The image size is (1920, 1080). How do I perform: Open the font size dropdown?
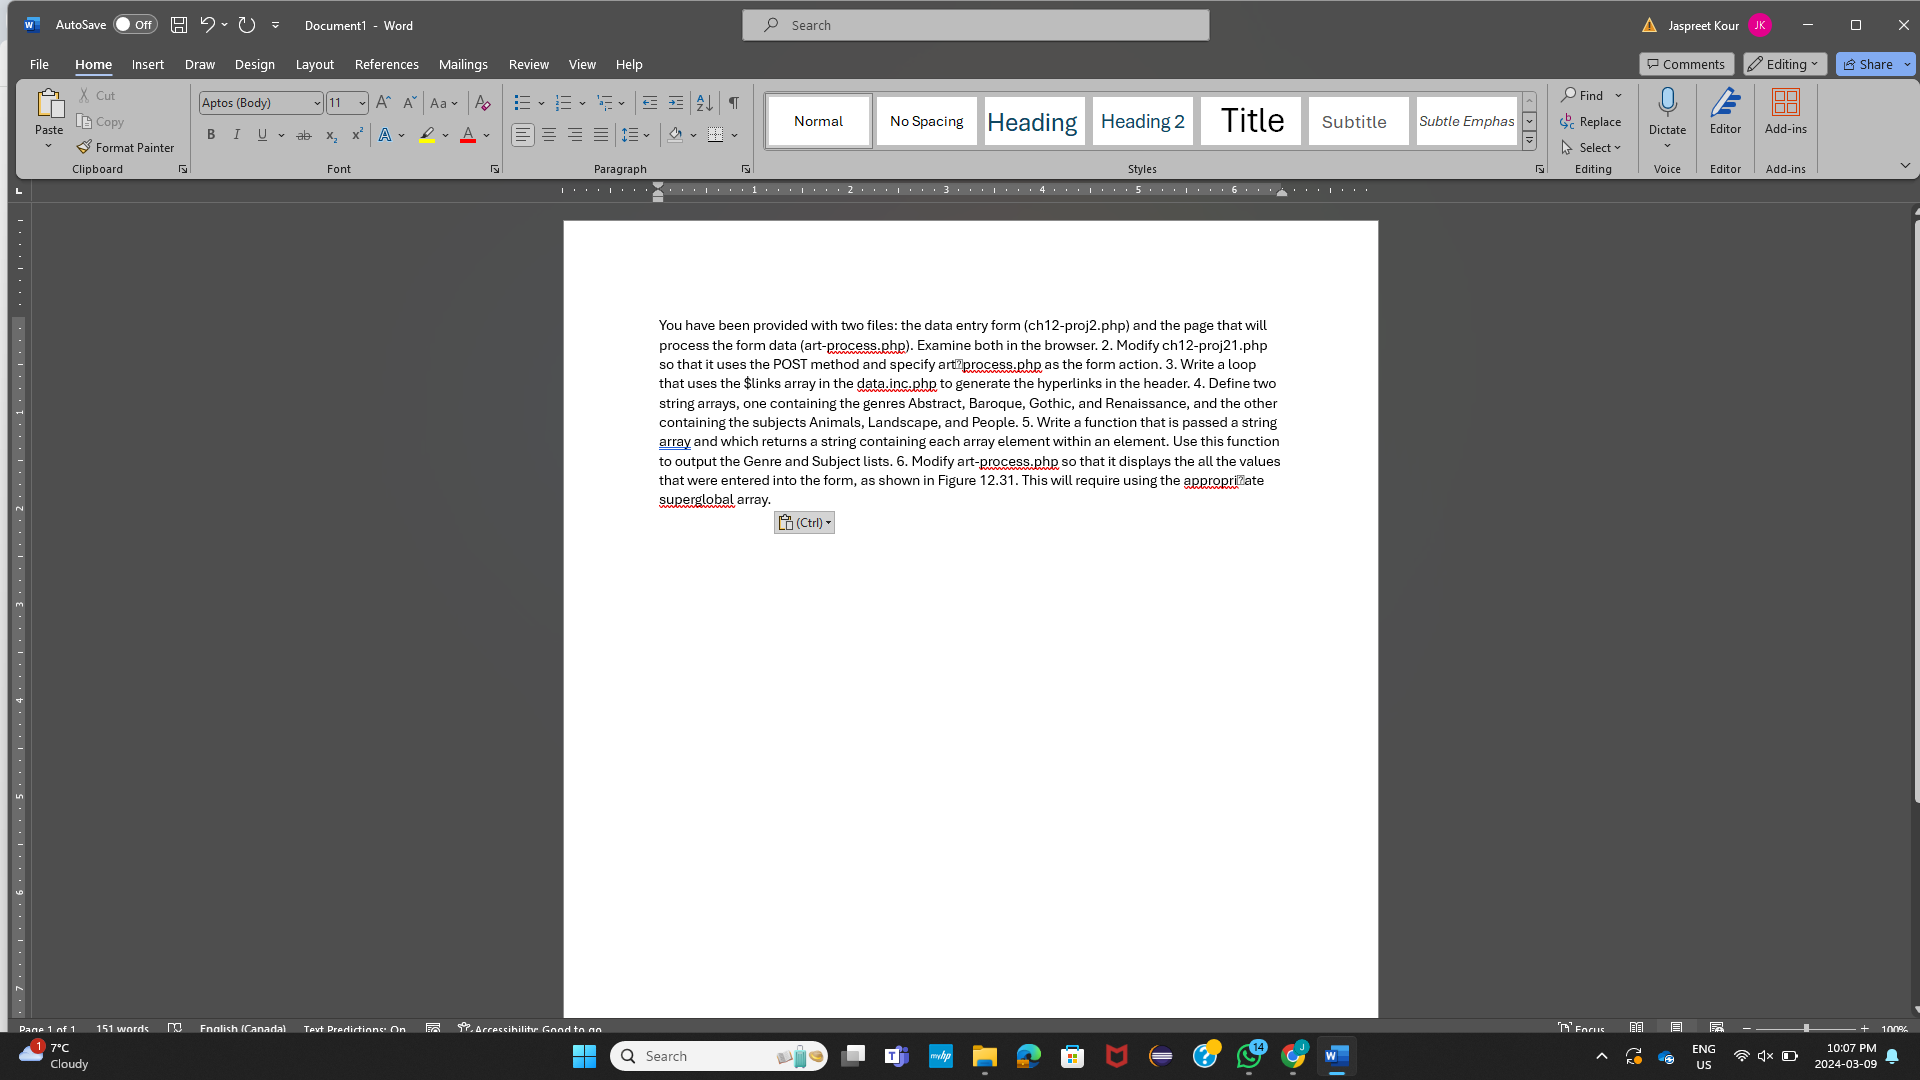point(360,102)
